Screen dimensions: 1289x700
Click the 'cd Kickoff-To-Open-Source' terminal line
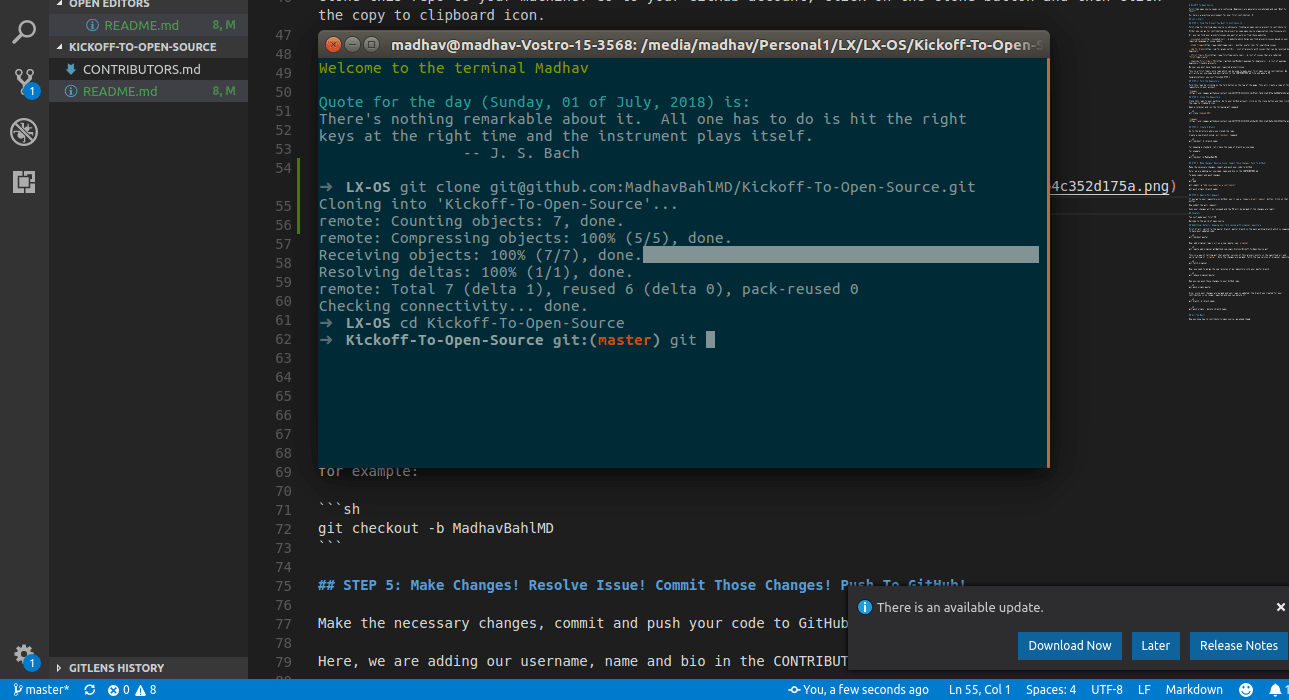point(471,323)
